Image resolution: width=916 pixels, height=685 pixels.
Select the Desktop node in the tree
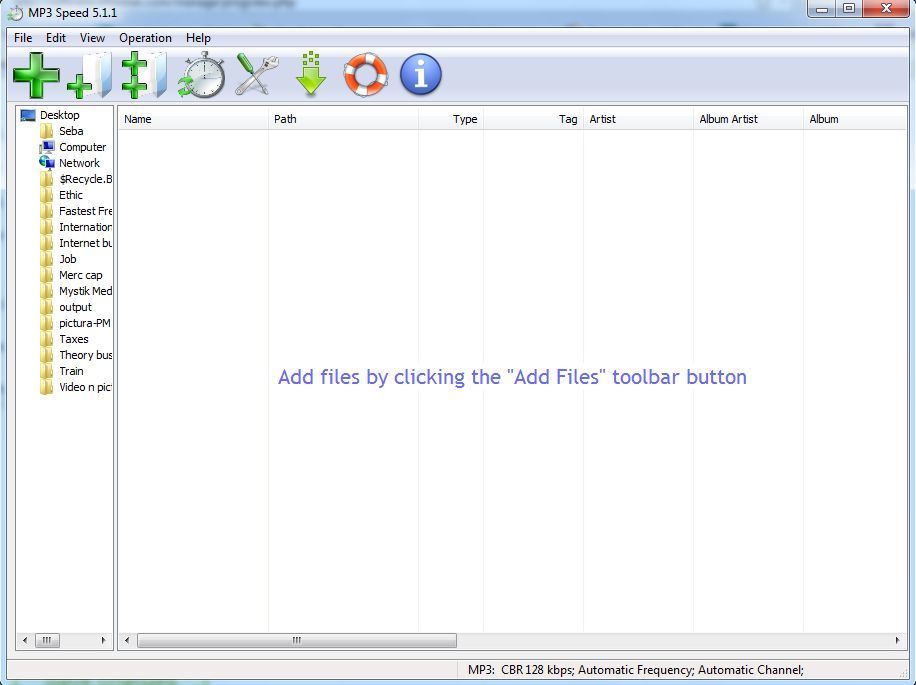click(x=56, y=115)
